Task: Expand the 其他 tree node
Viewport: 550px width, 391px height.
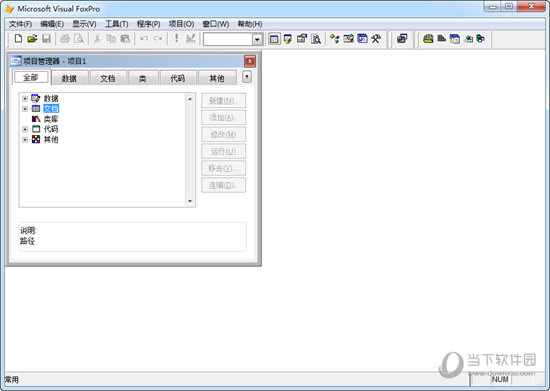Action: pyautogui.click(x=25, y=139)
